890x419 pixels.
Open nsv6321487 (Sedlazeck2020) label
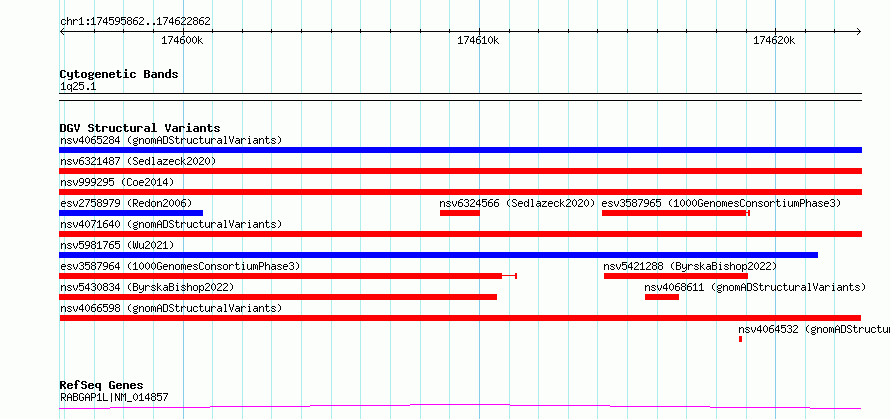[x=138, y=161]
